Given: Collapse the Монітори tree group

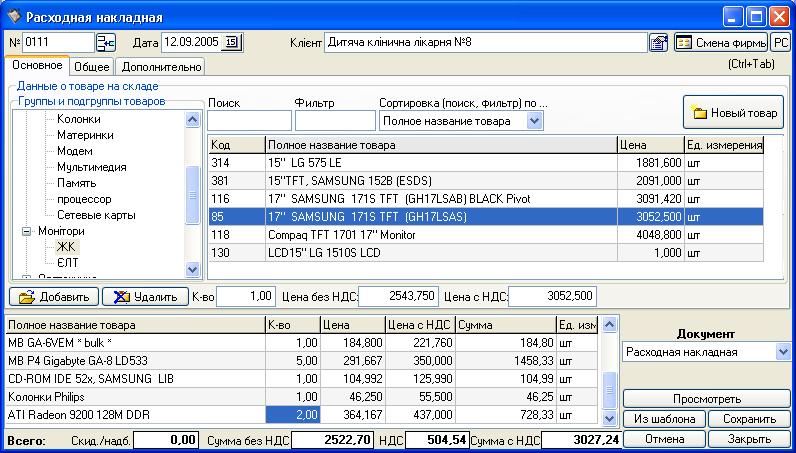Looking at the screenshot, I should tap(26, 231).
